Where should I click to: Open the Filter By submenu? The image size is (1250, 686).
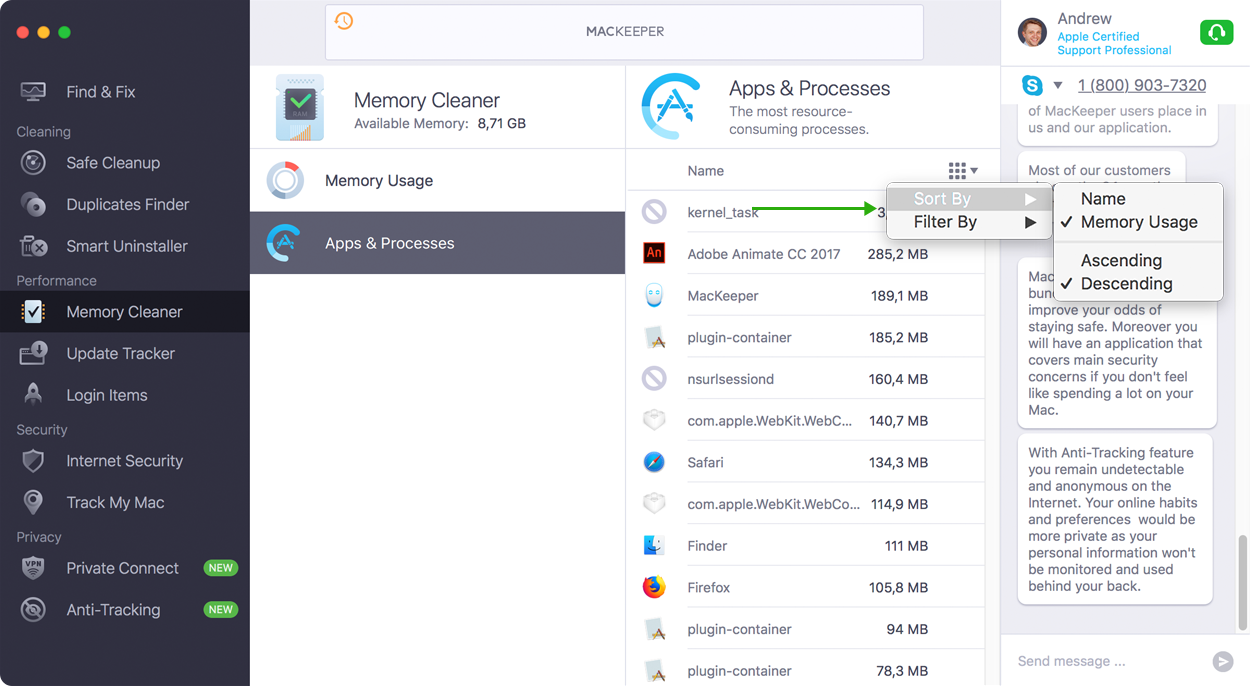tap(969, 222)
